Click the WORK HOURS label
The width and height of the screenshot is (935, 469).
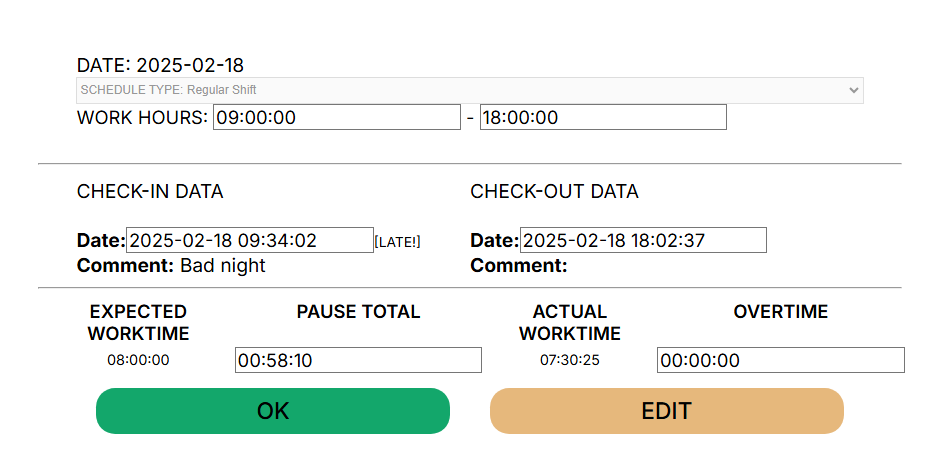[x=142, y=117]
